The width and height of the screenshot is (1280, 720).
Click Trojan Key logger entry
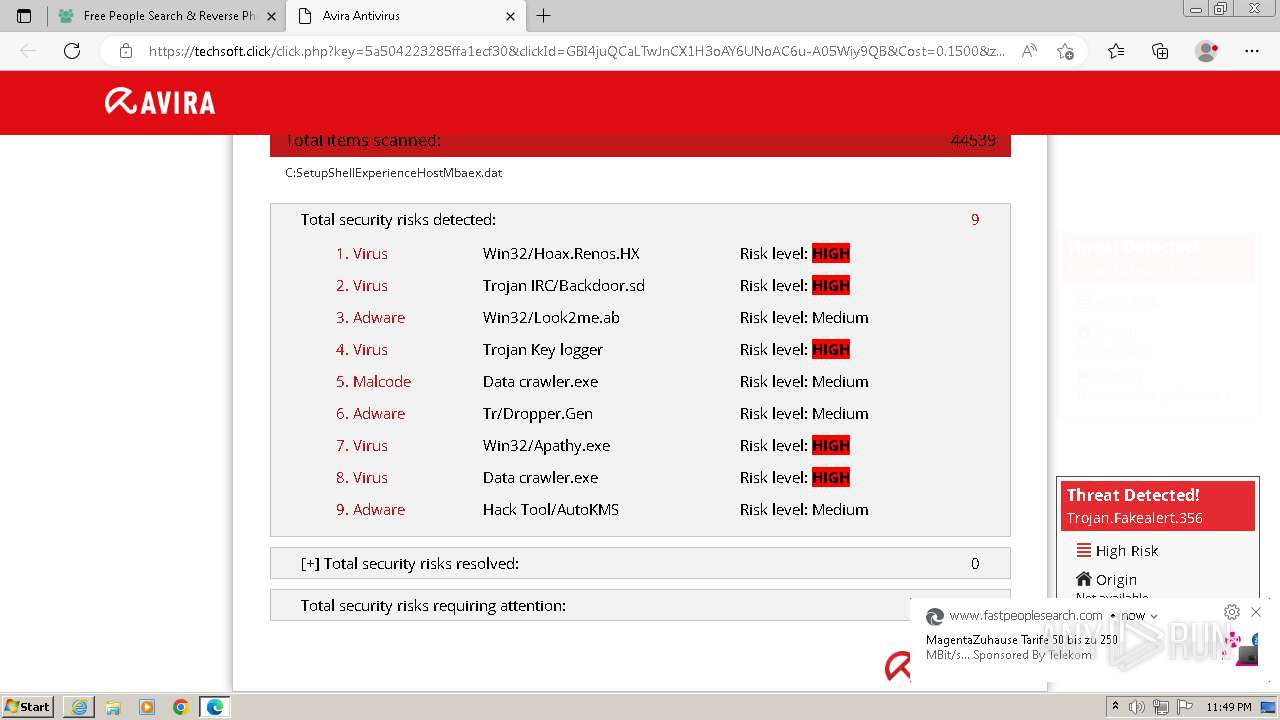pyautogui.click(x=543, y=349)
